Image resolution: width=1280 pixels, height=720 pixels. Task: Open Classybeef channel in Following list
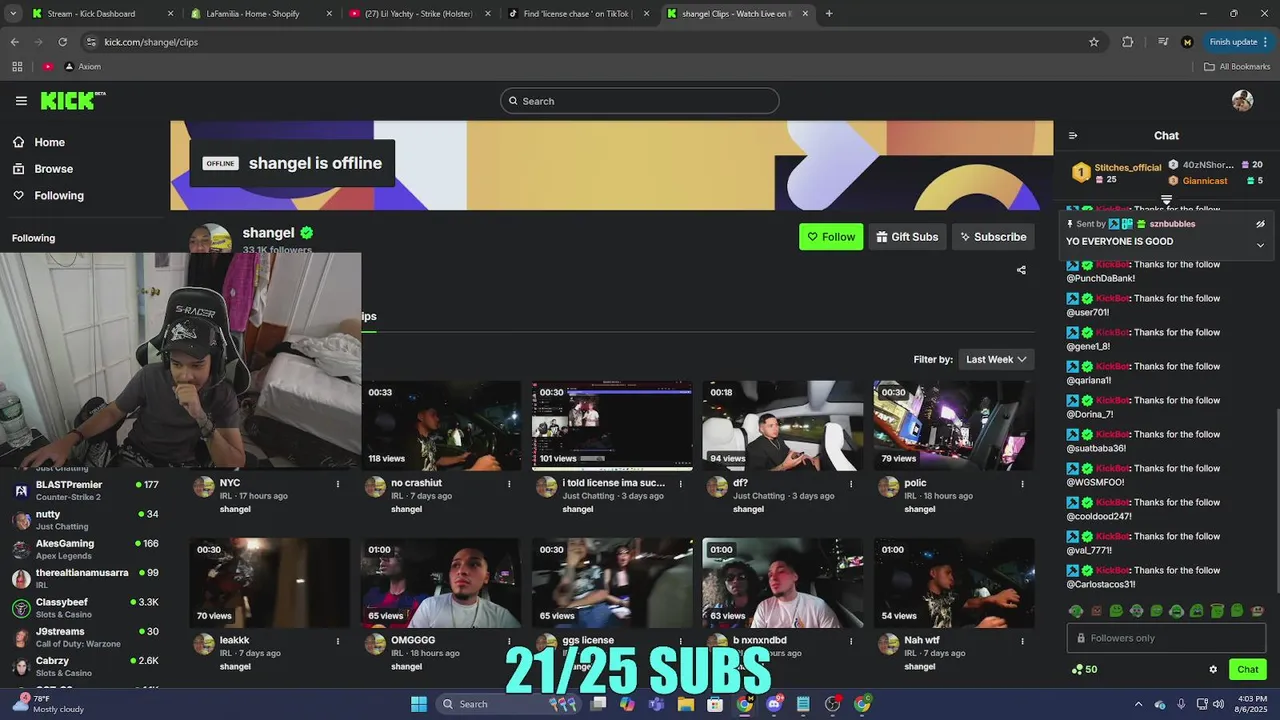(85, 608)
